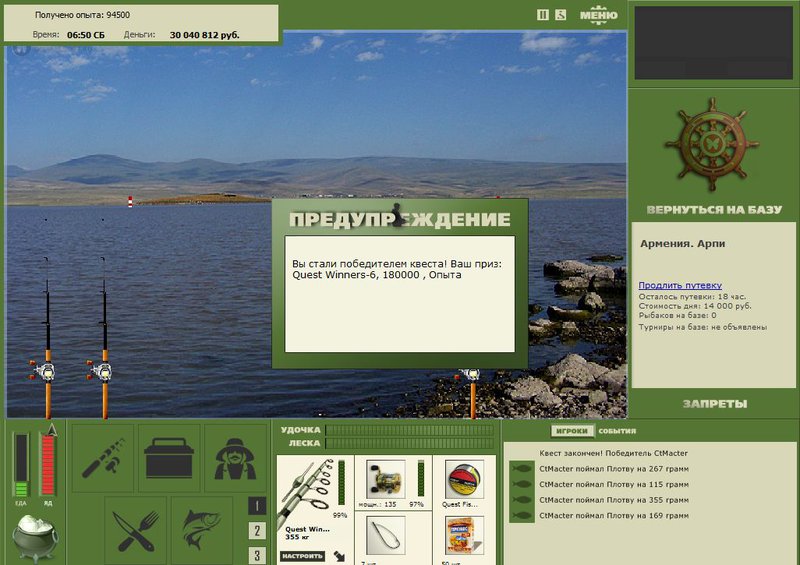The image size is (800, 565).
Task: Click the ship wheel to return to base
Action: pyautogui.click(x=712, y=144)
